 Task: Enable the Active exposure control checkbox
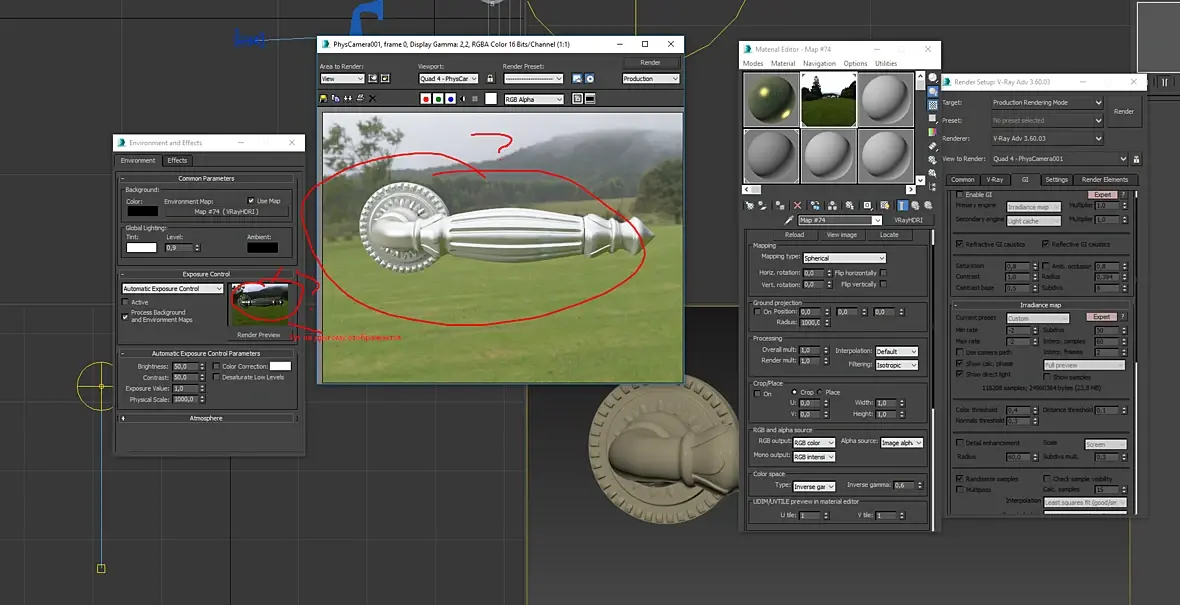tap(126, 302)
